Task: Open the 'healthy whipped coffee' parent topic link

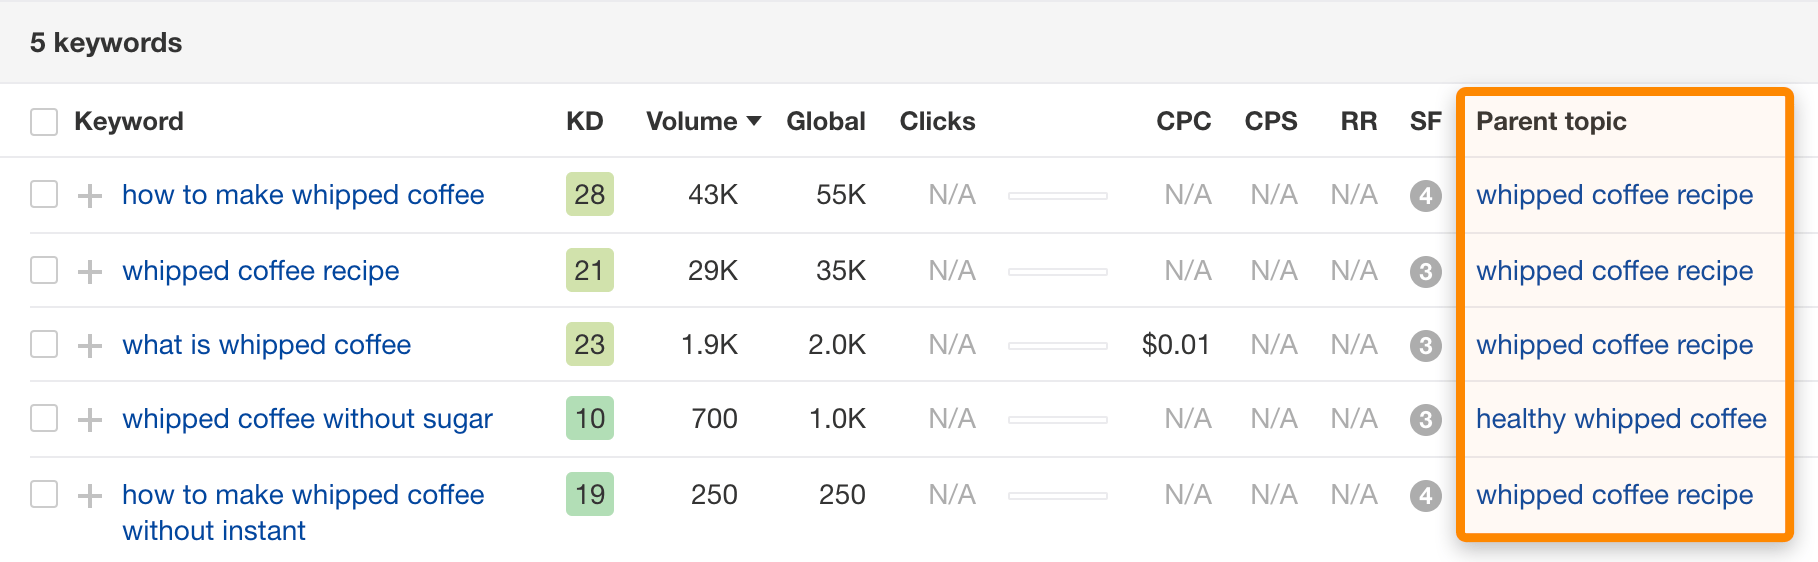Action: point(1620,419)
